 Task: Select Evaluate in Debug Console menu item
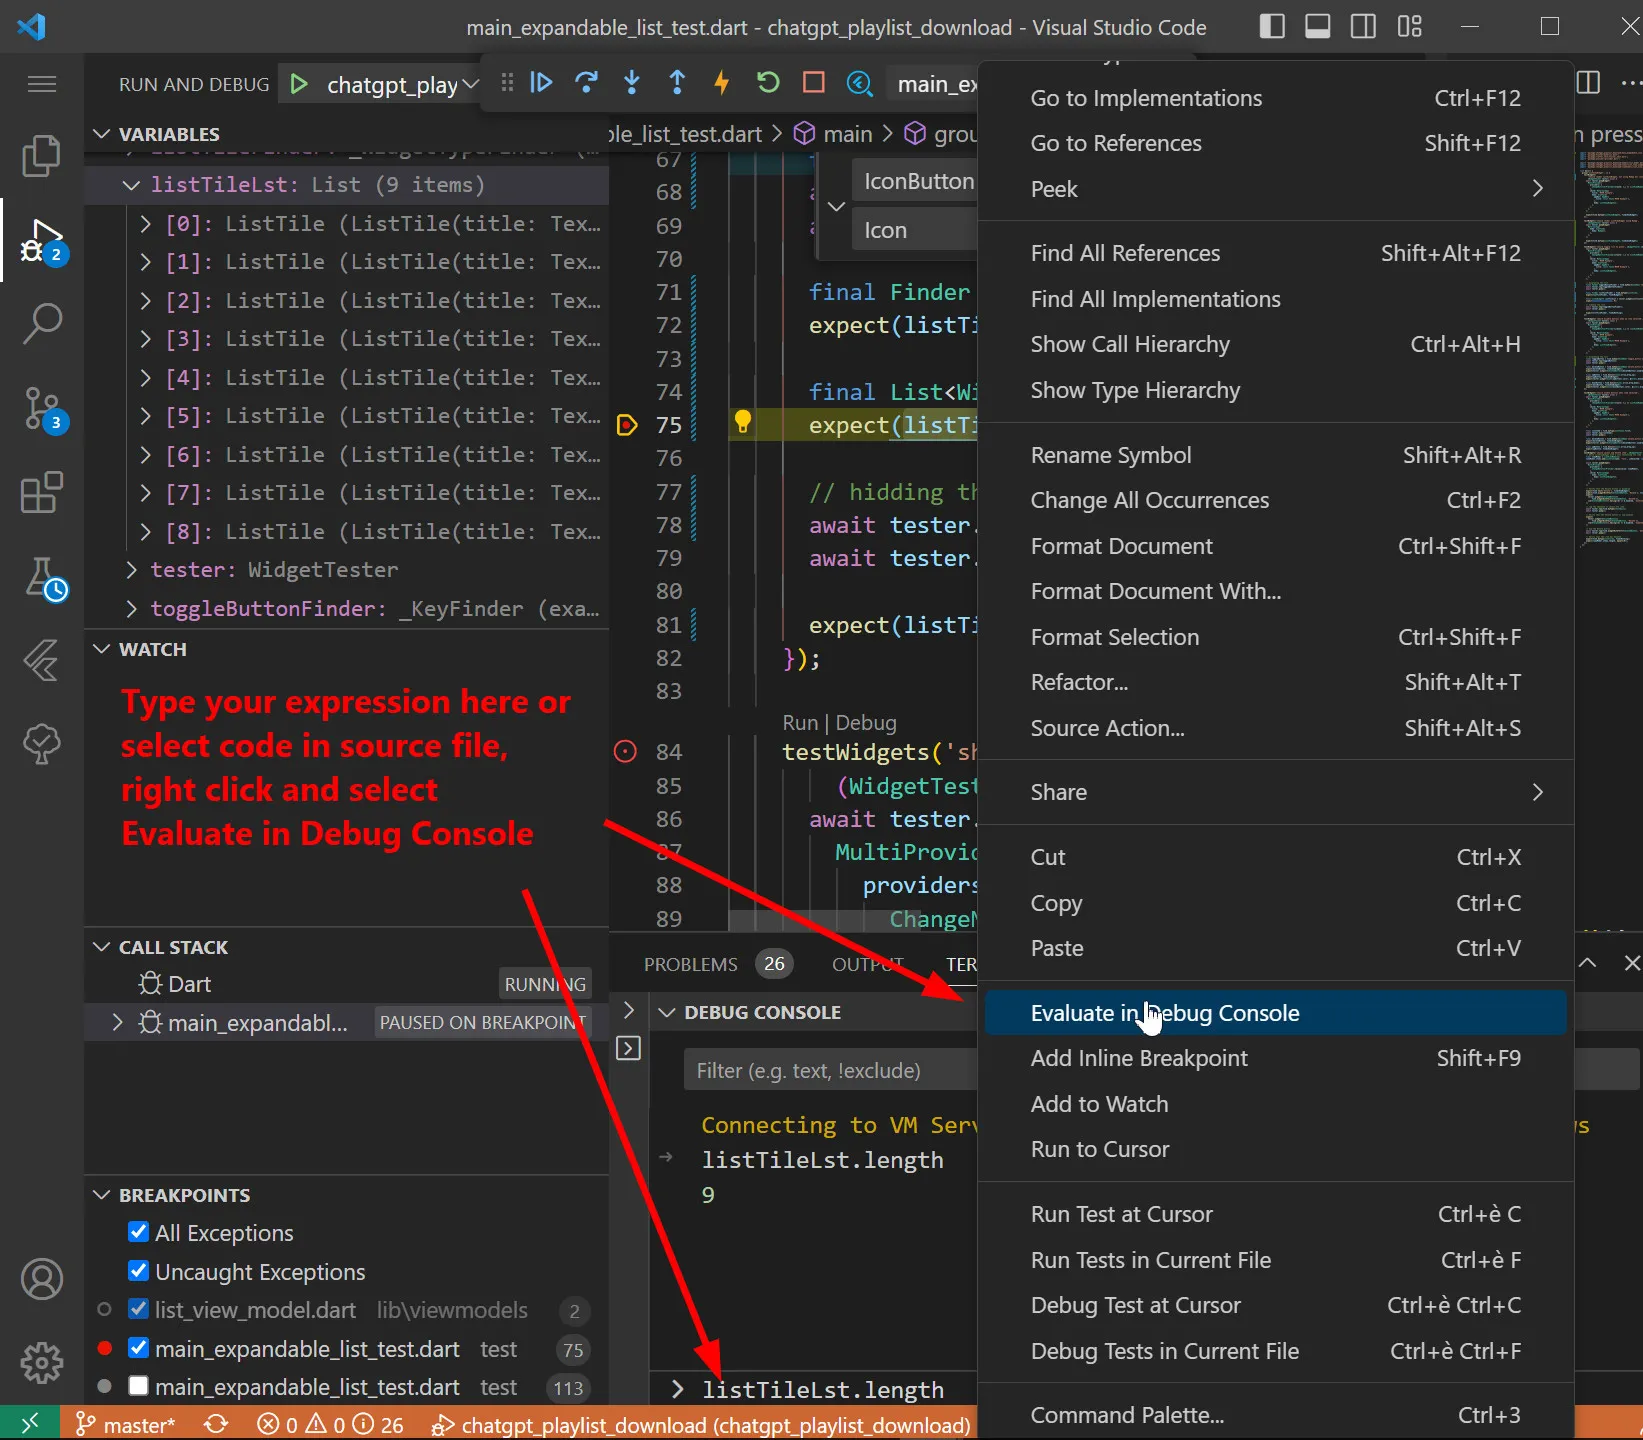pos(1275,1013)
